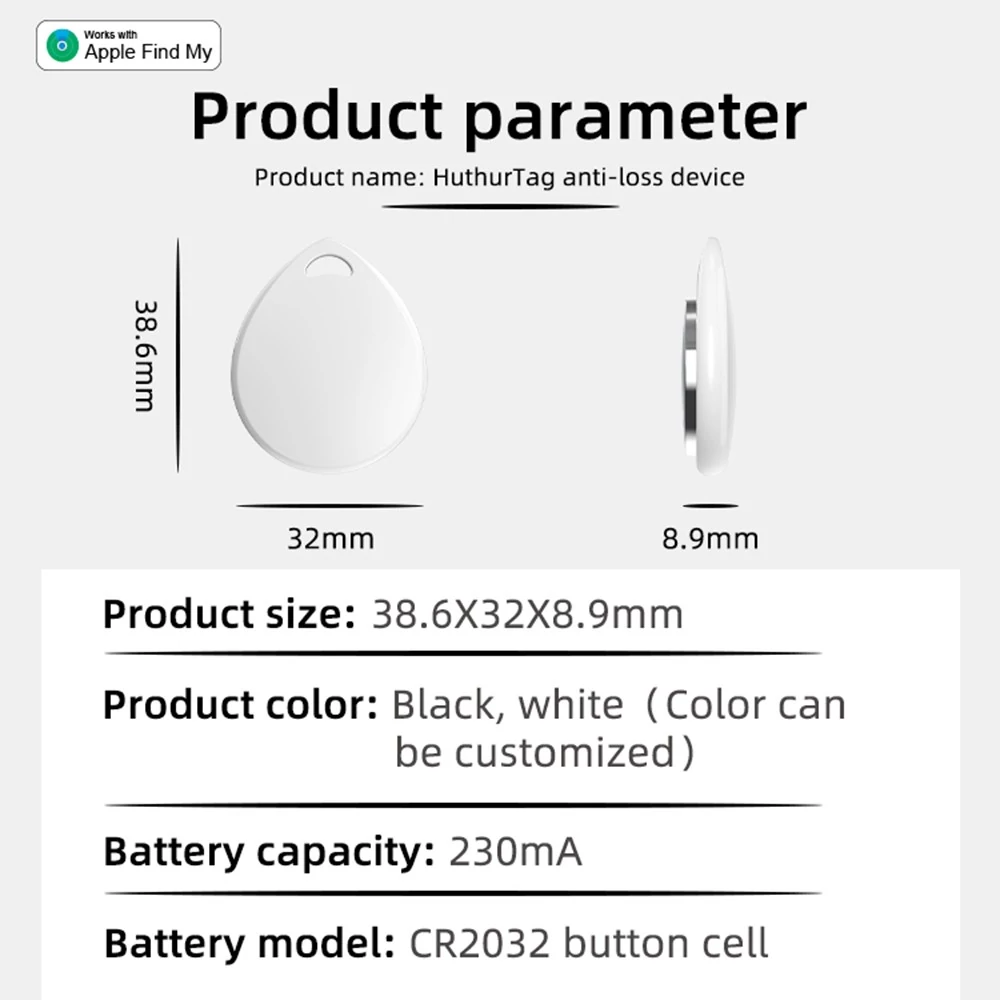Click the Apple Find My circular icon

pyautogui.click(x=62, y=45)
